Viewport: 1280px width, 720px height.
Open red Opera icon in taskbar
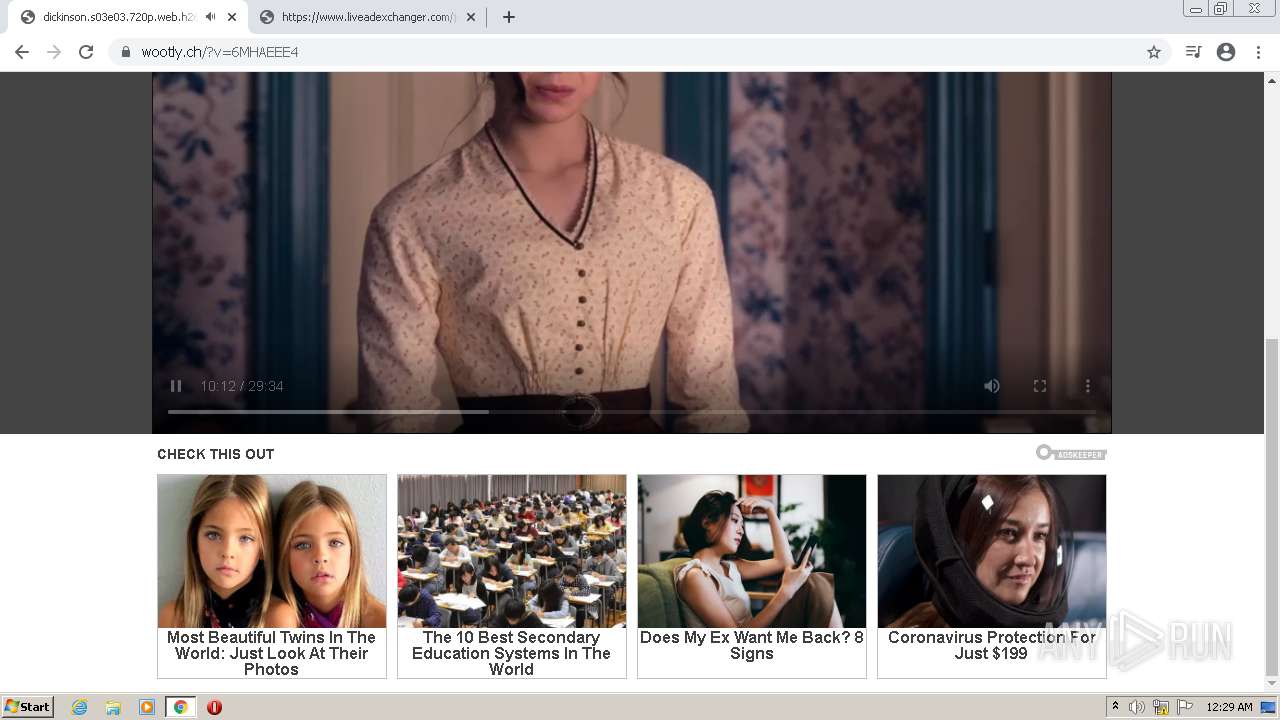[214, 707]
